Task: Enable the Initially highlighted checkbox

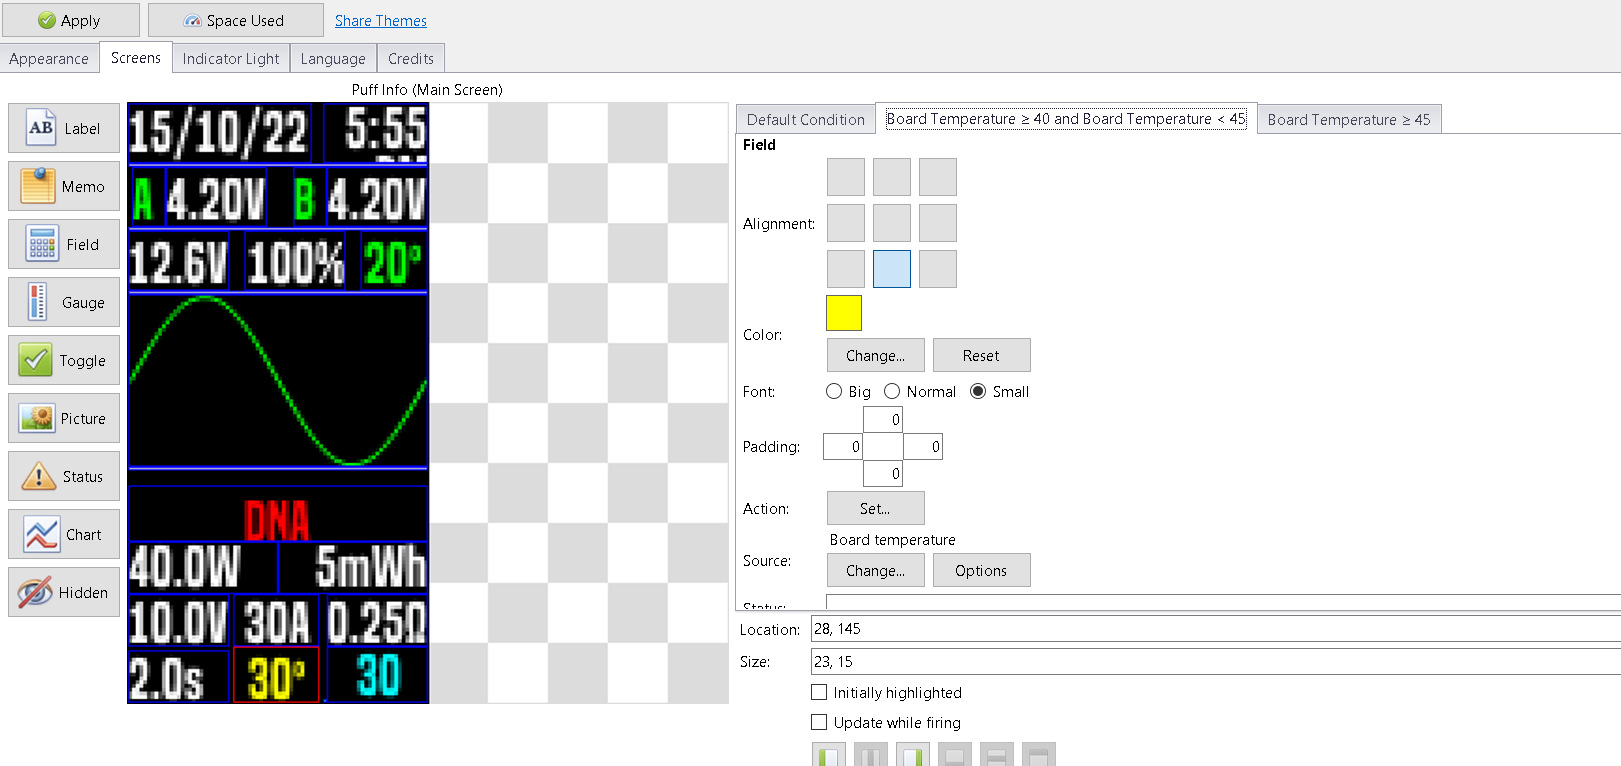Action: click(x=819, y=692)
